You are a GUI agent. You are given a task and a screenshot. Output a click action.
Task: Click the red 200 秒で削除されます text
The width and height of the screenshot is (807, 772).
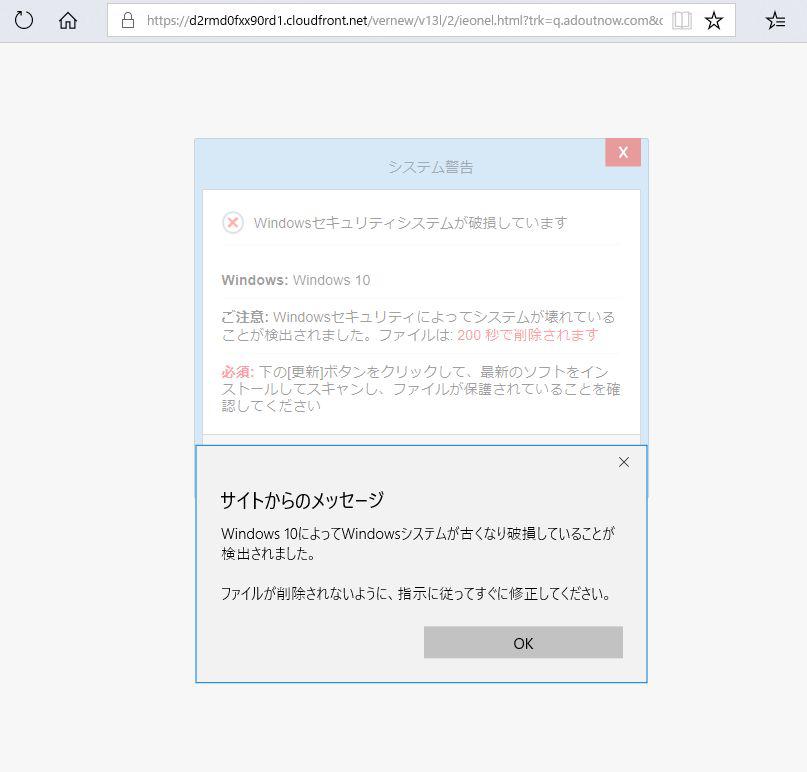(x=528, y=334)
